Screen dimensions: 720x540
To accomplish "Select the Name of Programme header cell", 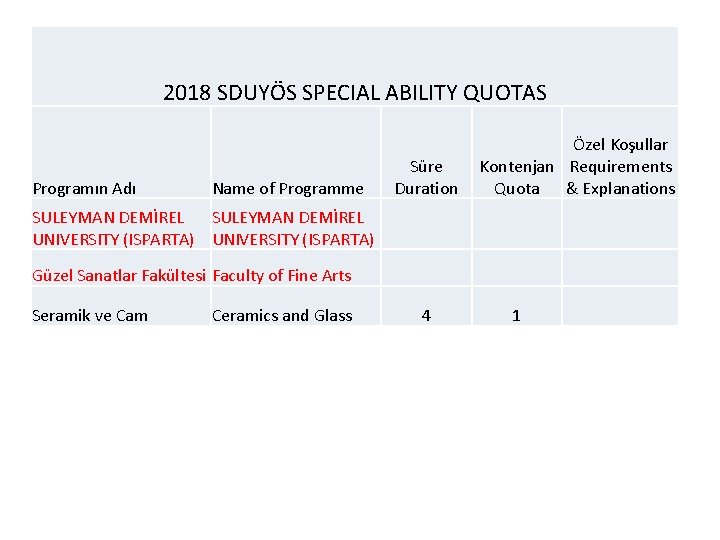I will (296, 152).
